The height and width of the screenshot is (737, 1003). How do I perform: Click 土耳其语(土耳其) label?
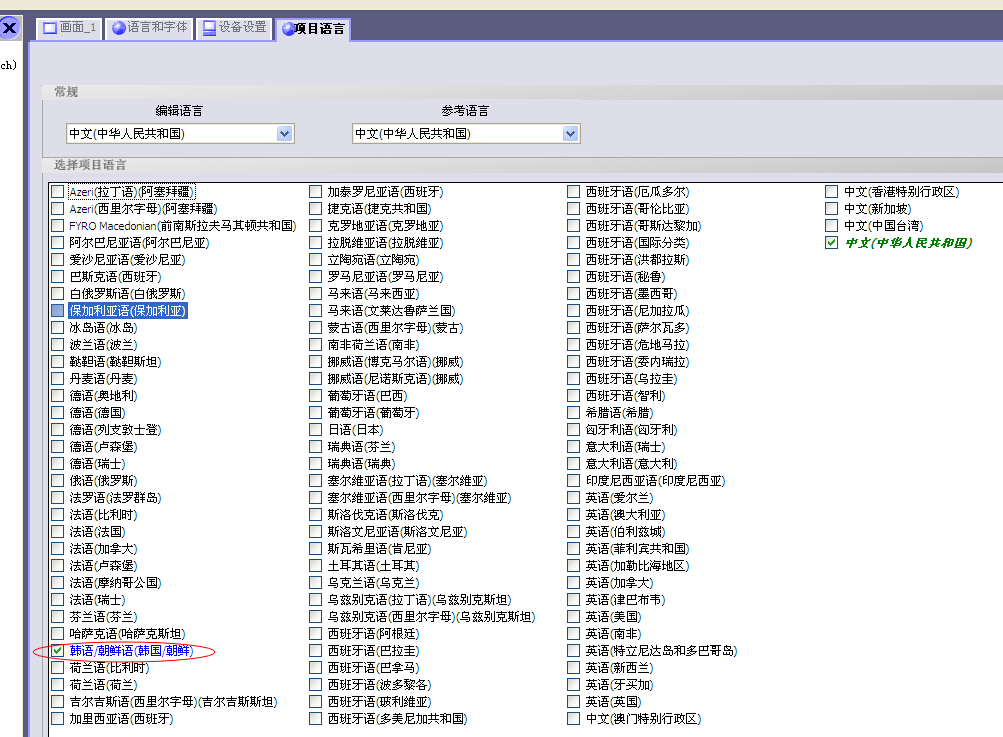[x=374, y=566]
